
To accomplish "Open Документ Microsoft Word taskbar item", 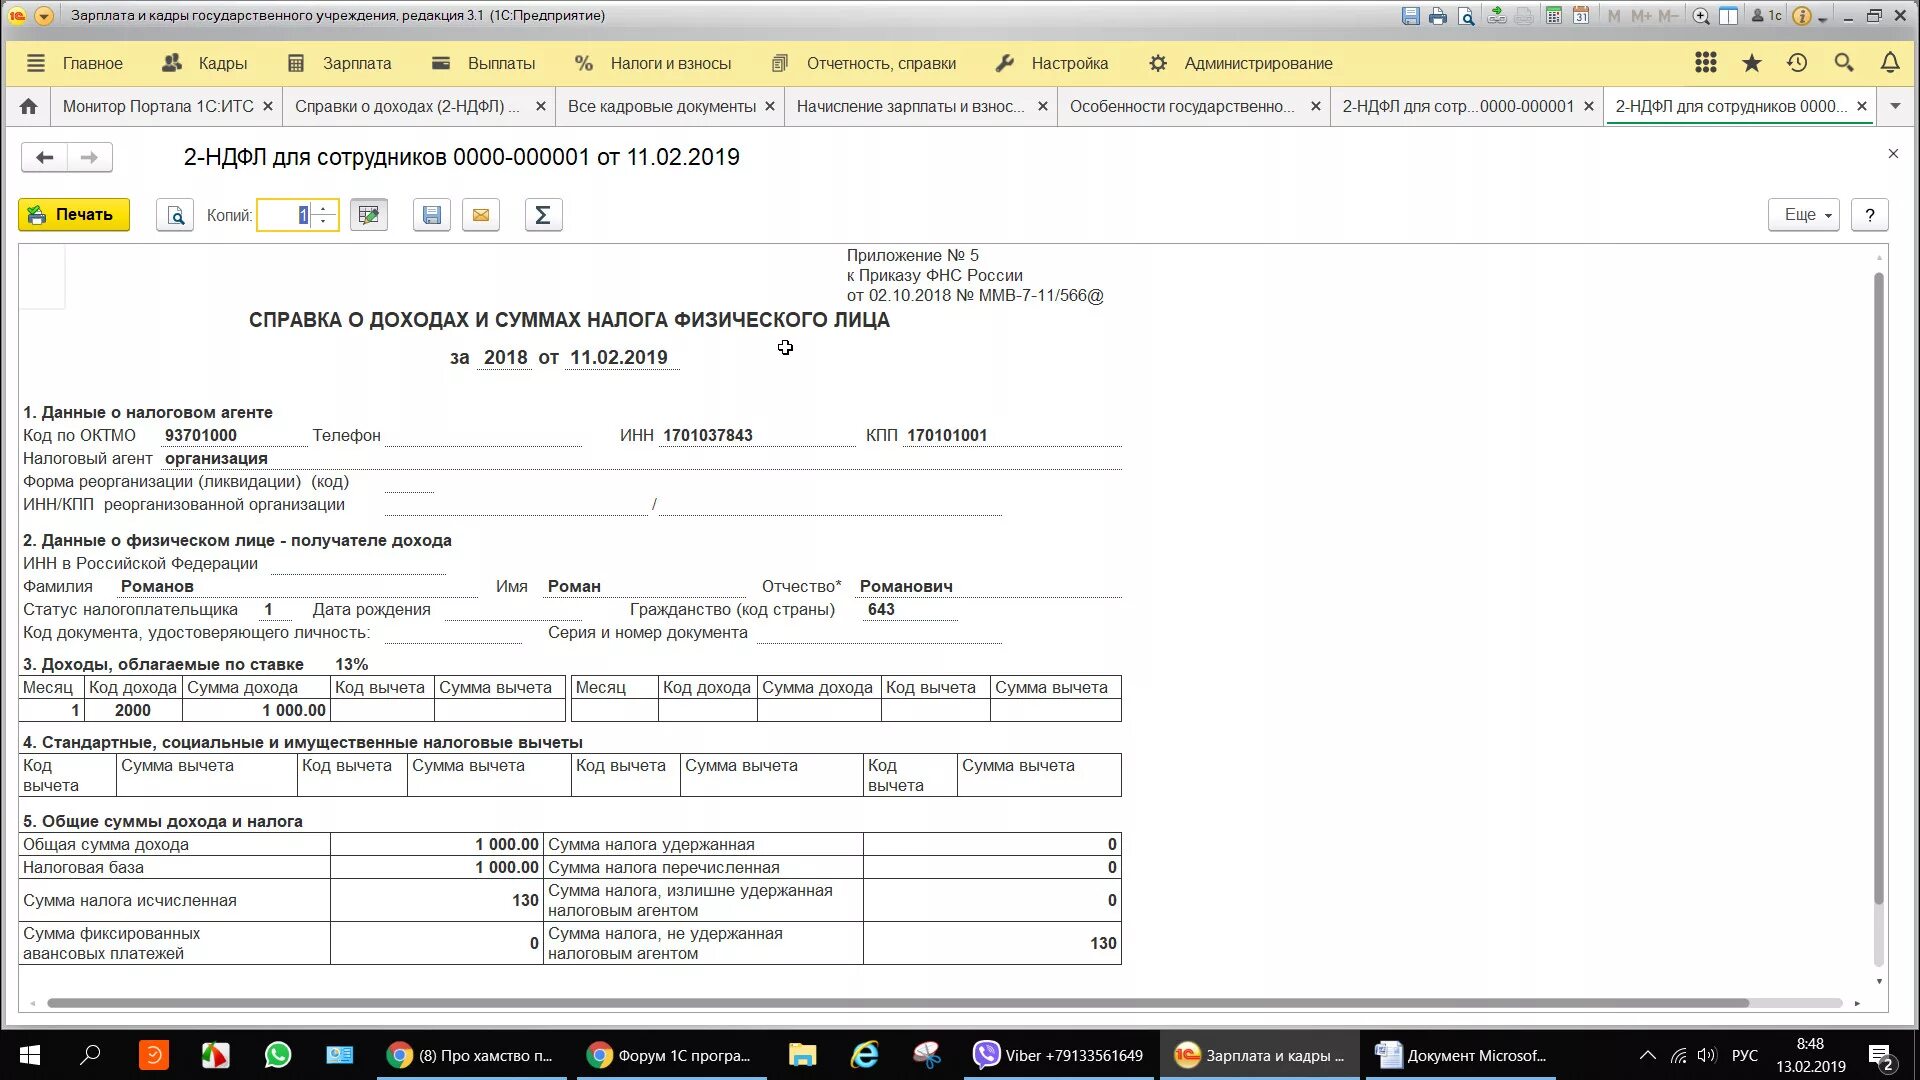I will [1461, 1055].
